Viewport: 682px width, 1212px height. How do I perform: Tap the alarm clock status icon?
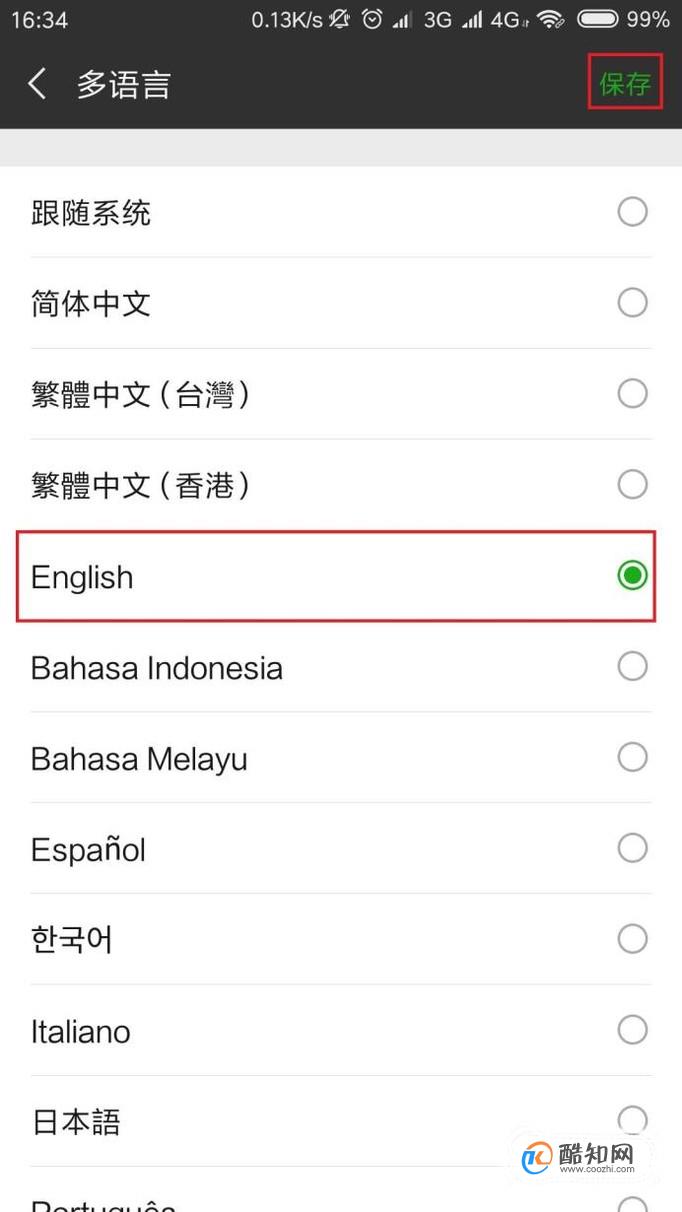click(372, 19)
